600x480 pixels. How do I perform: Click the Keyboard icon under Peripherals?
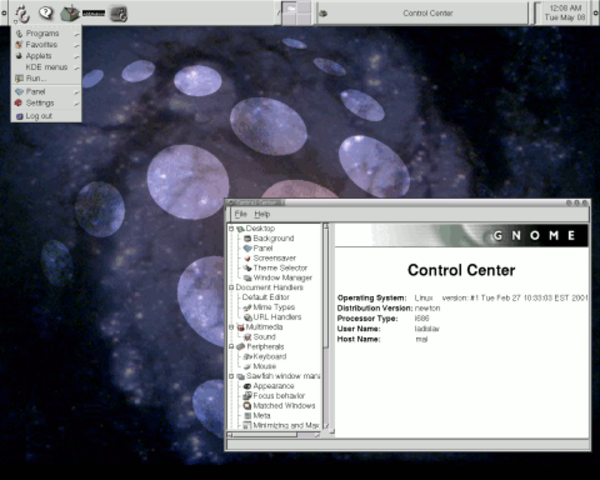pos(248,357)
